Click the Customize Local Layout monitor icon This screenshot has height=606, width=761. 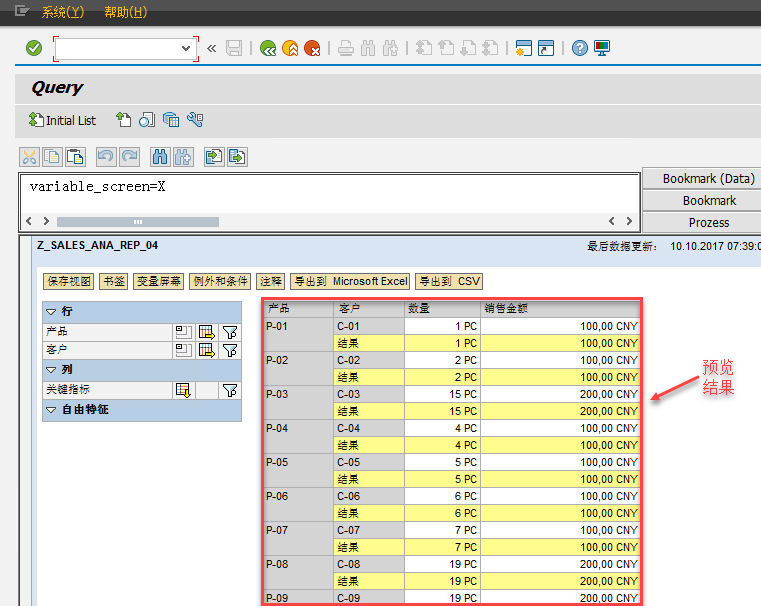[x=602, y=48]
